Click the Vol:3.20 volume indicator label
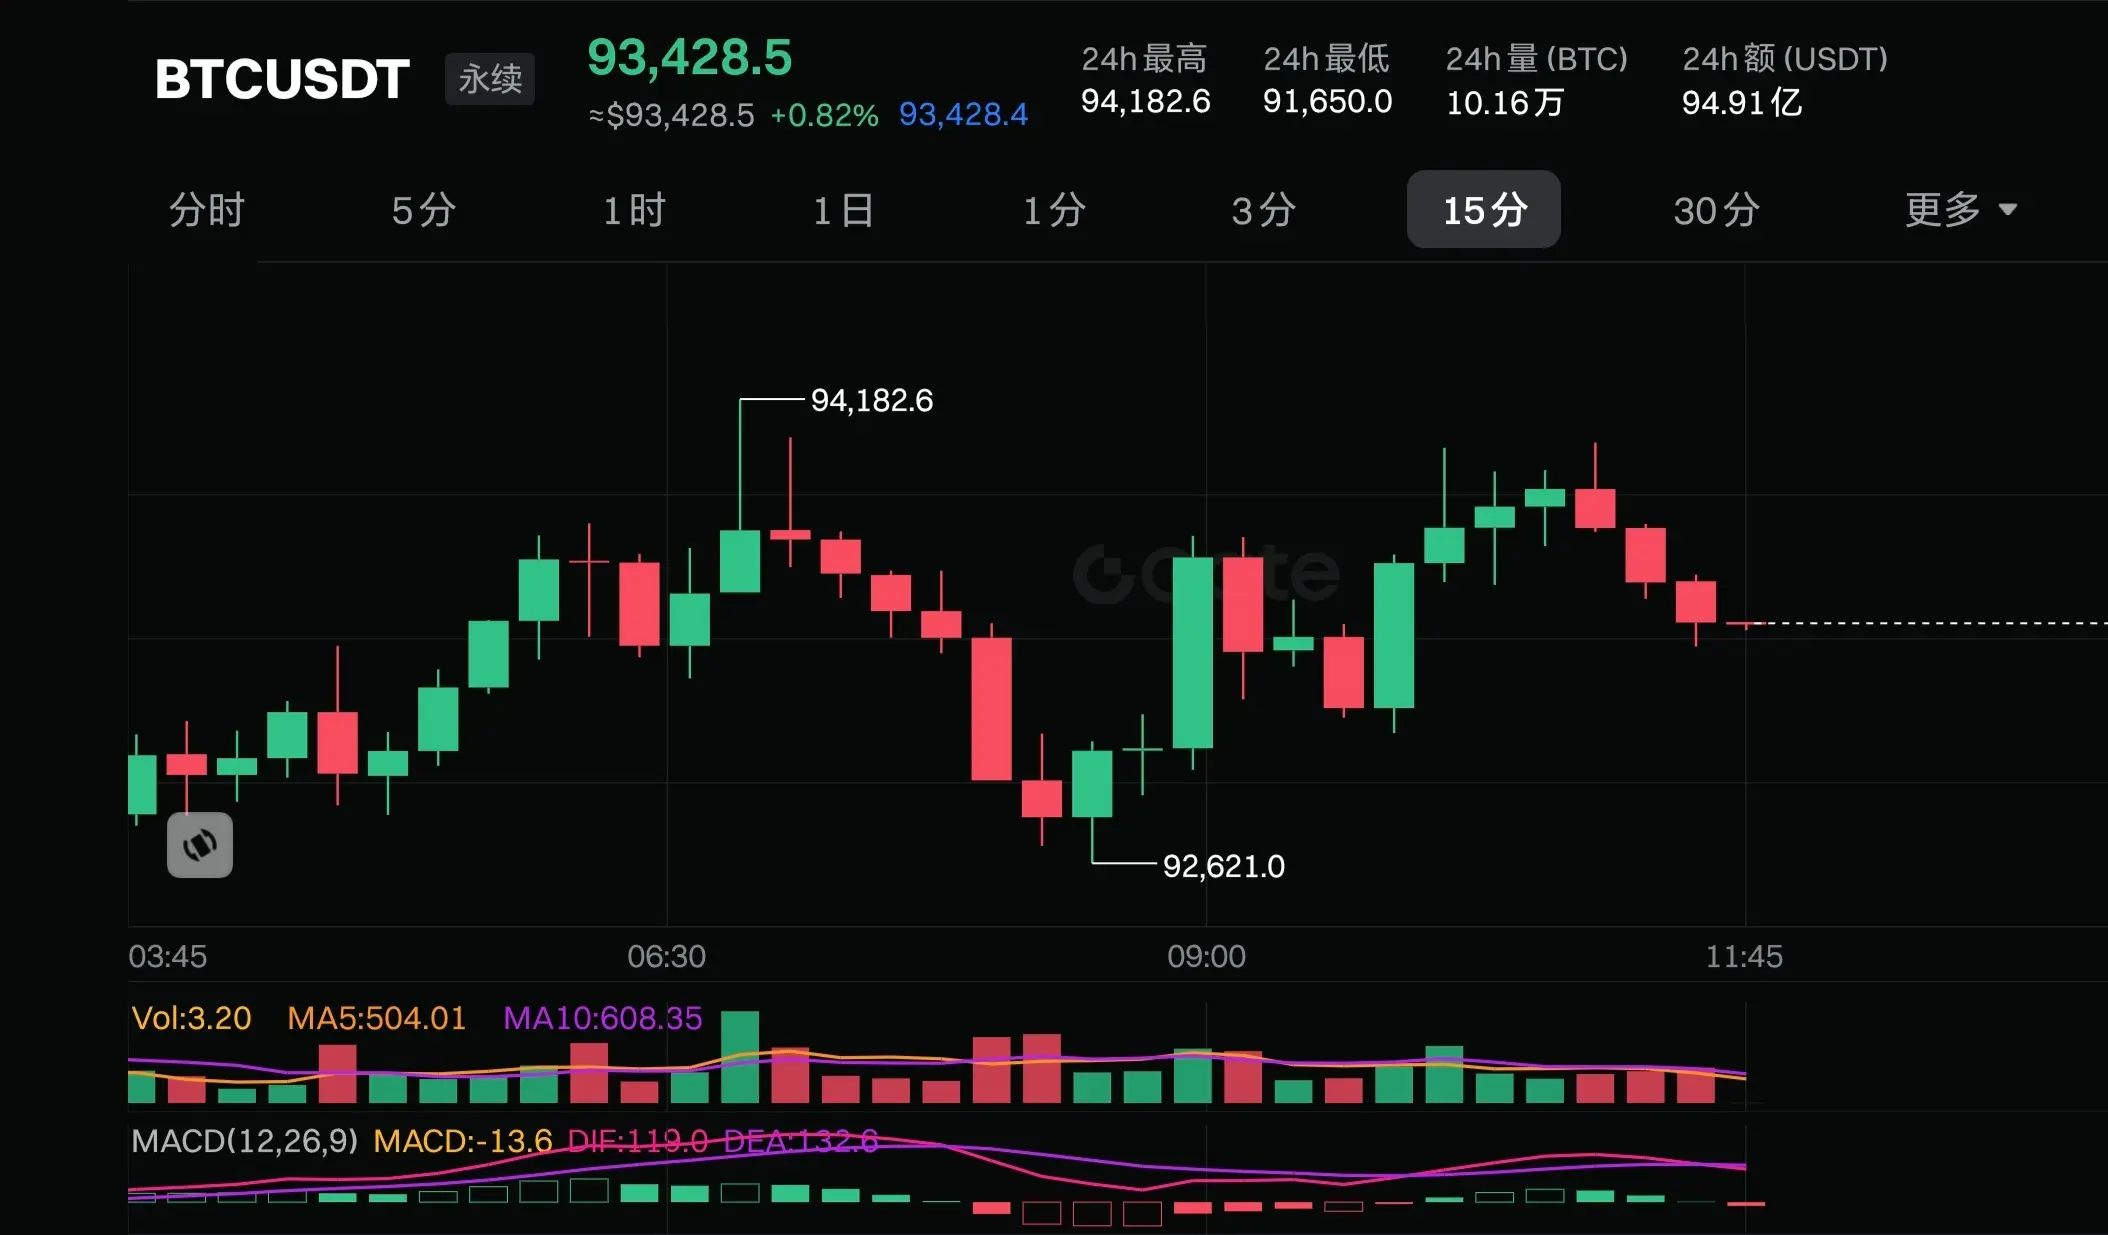The height and width of the screenshot is (1235, 2108). (x=191, y=1018)
